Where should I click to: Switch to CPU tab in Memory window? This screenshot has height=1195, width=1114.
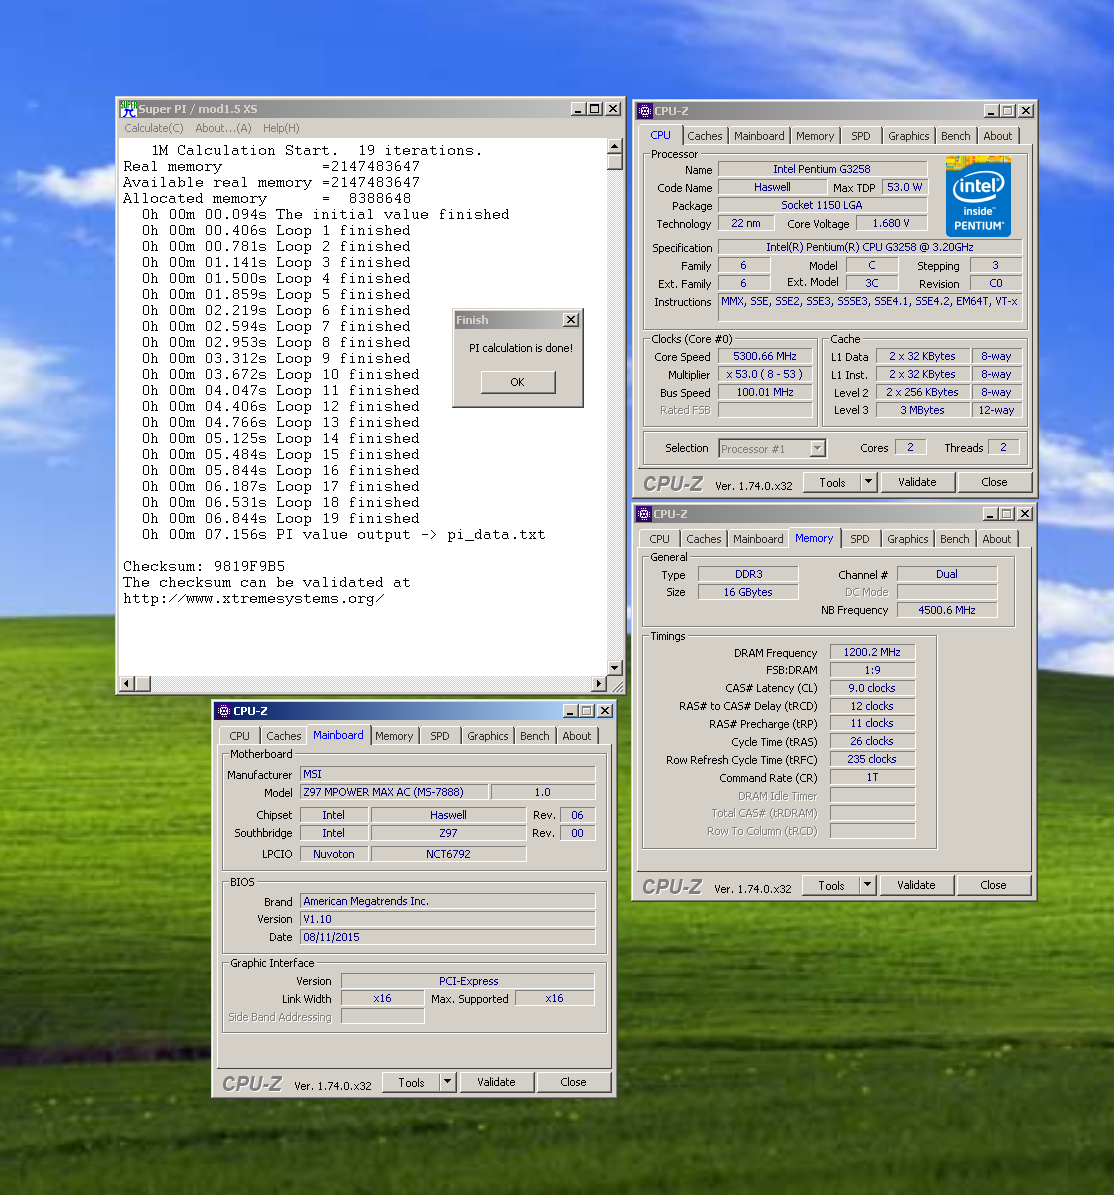(660, 540)
